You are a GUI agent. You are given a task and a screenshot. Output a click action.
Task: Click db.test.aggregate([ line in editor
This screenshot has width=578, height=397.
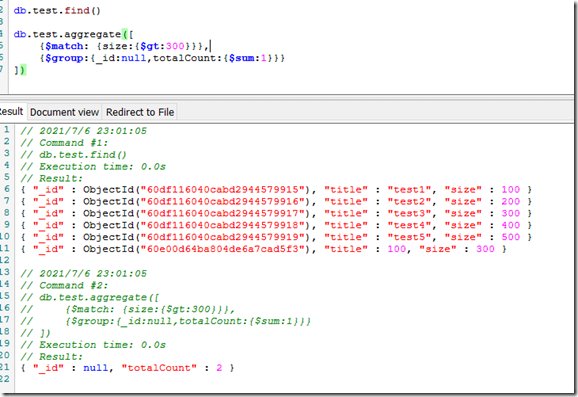(74, 34)
